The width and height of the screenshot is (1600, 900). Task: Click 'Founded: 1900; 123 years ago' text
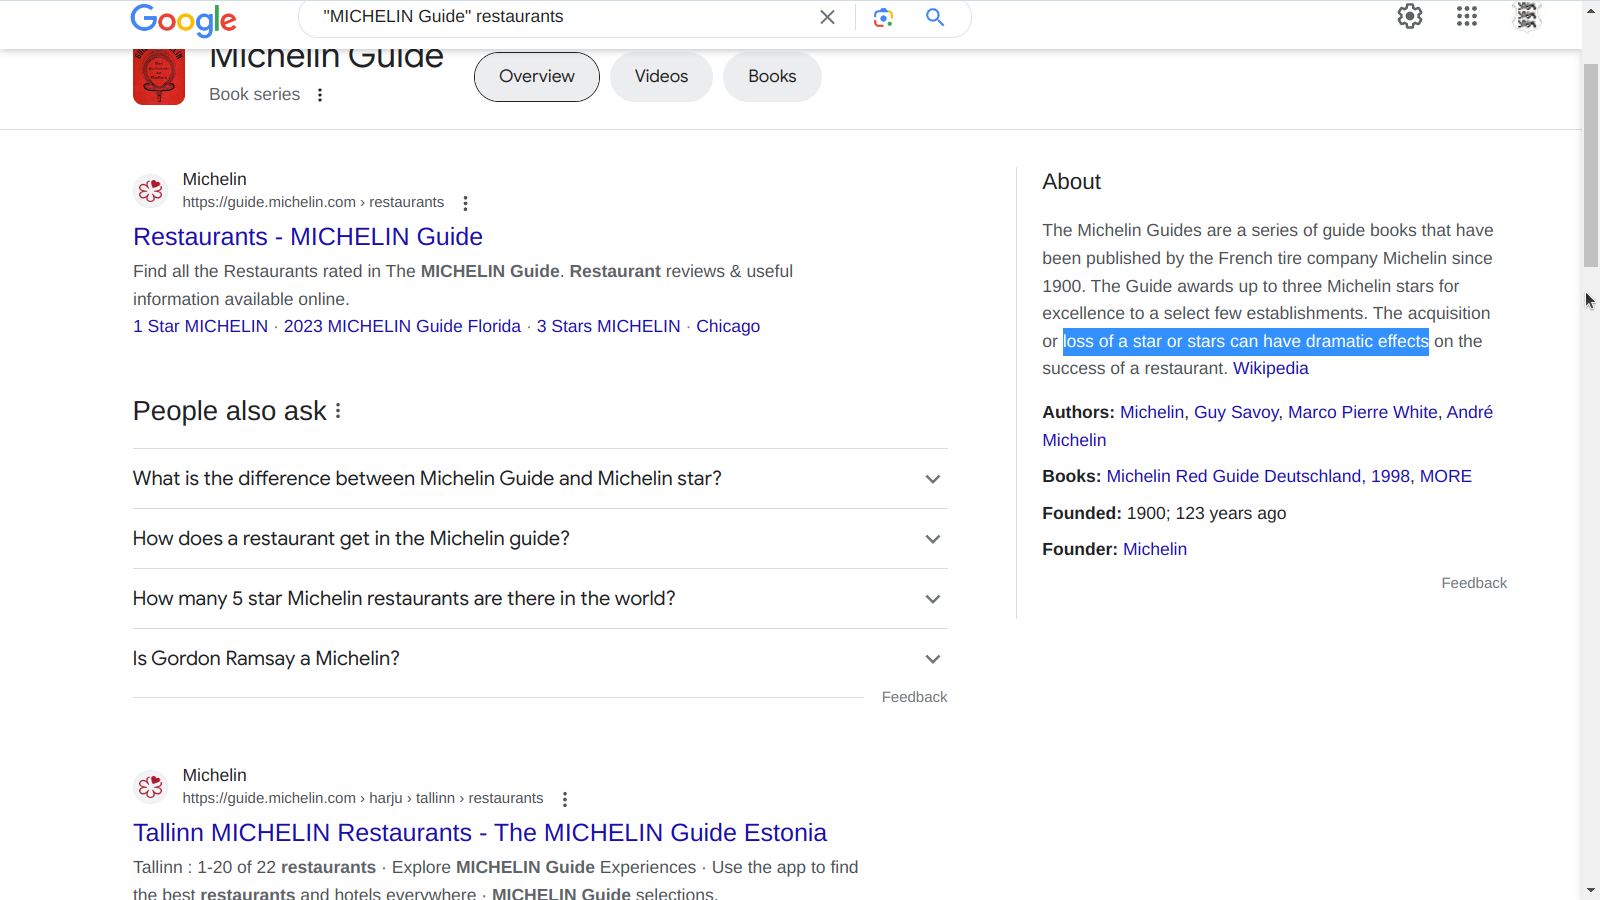(1164, 514)
